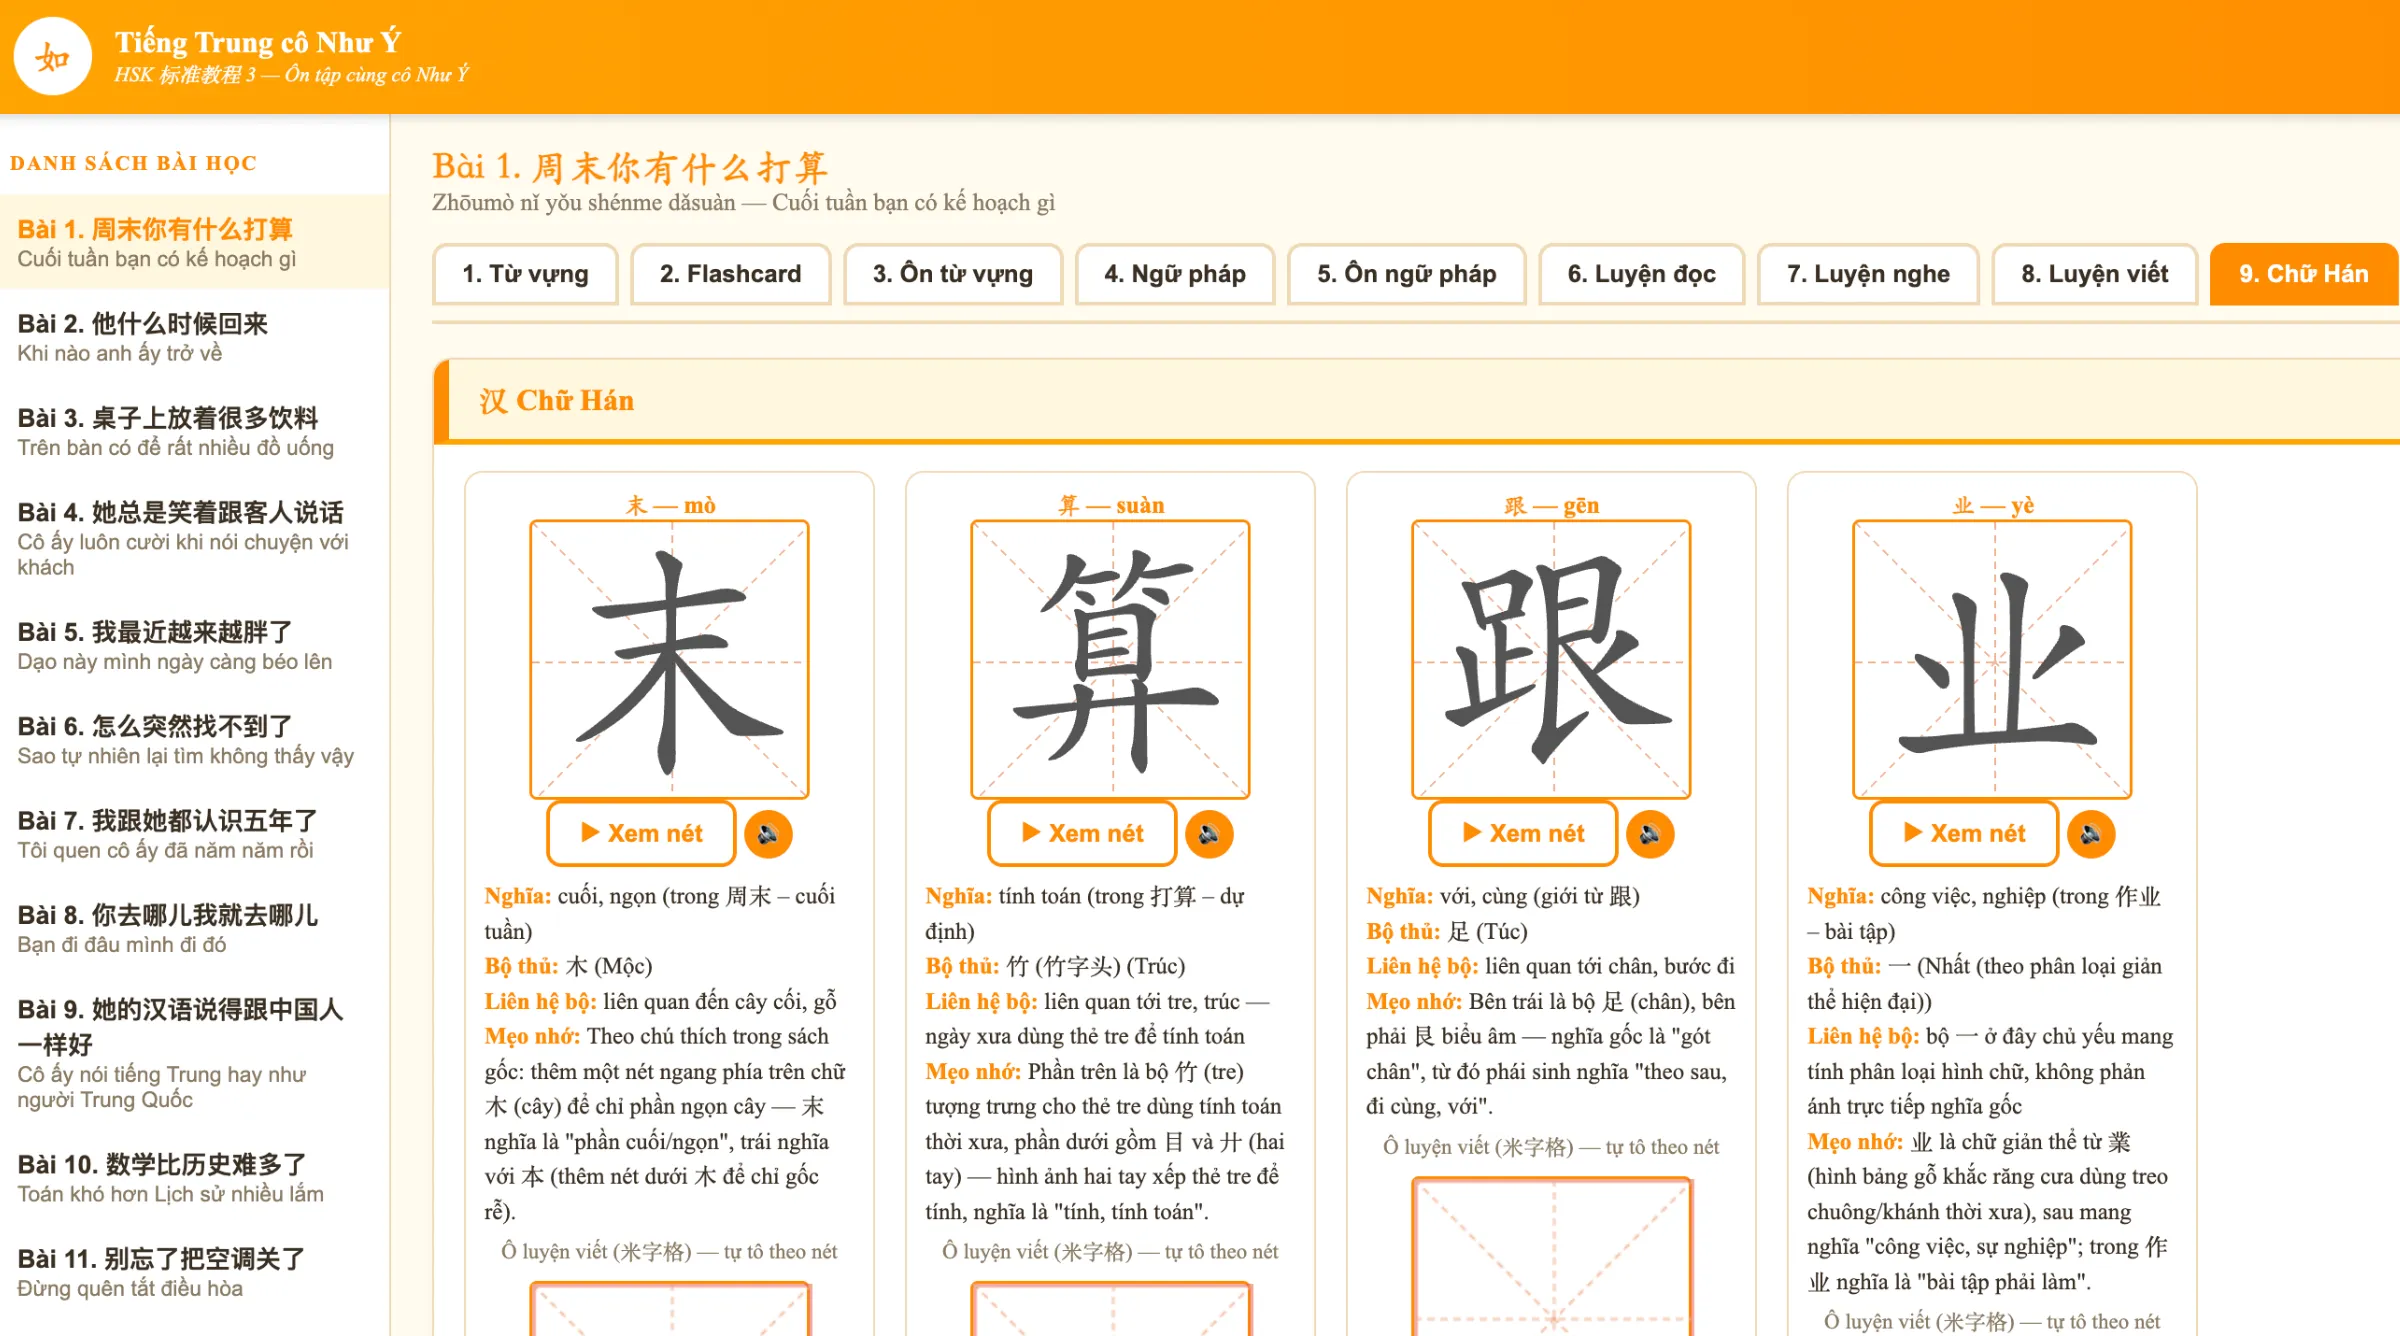
Task: Switch to the 2. Flashcard tab
Action: 731,274
